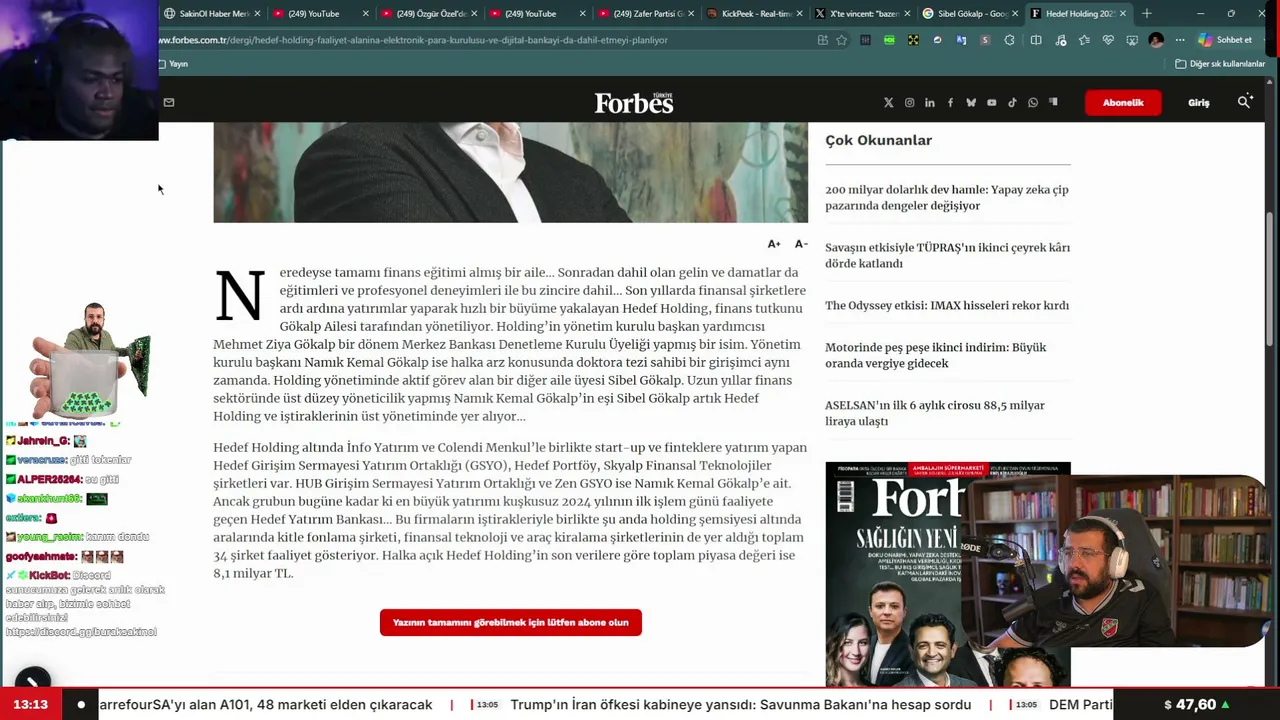Click the Forbes Türkiye logo
This screenshot has width=1280, height=720.
pos(634,103)
